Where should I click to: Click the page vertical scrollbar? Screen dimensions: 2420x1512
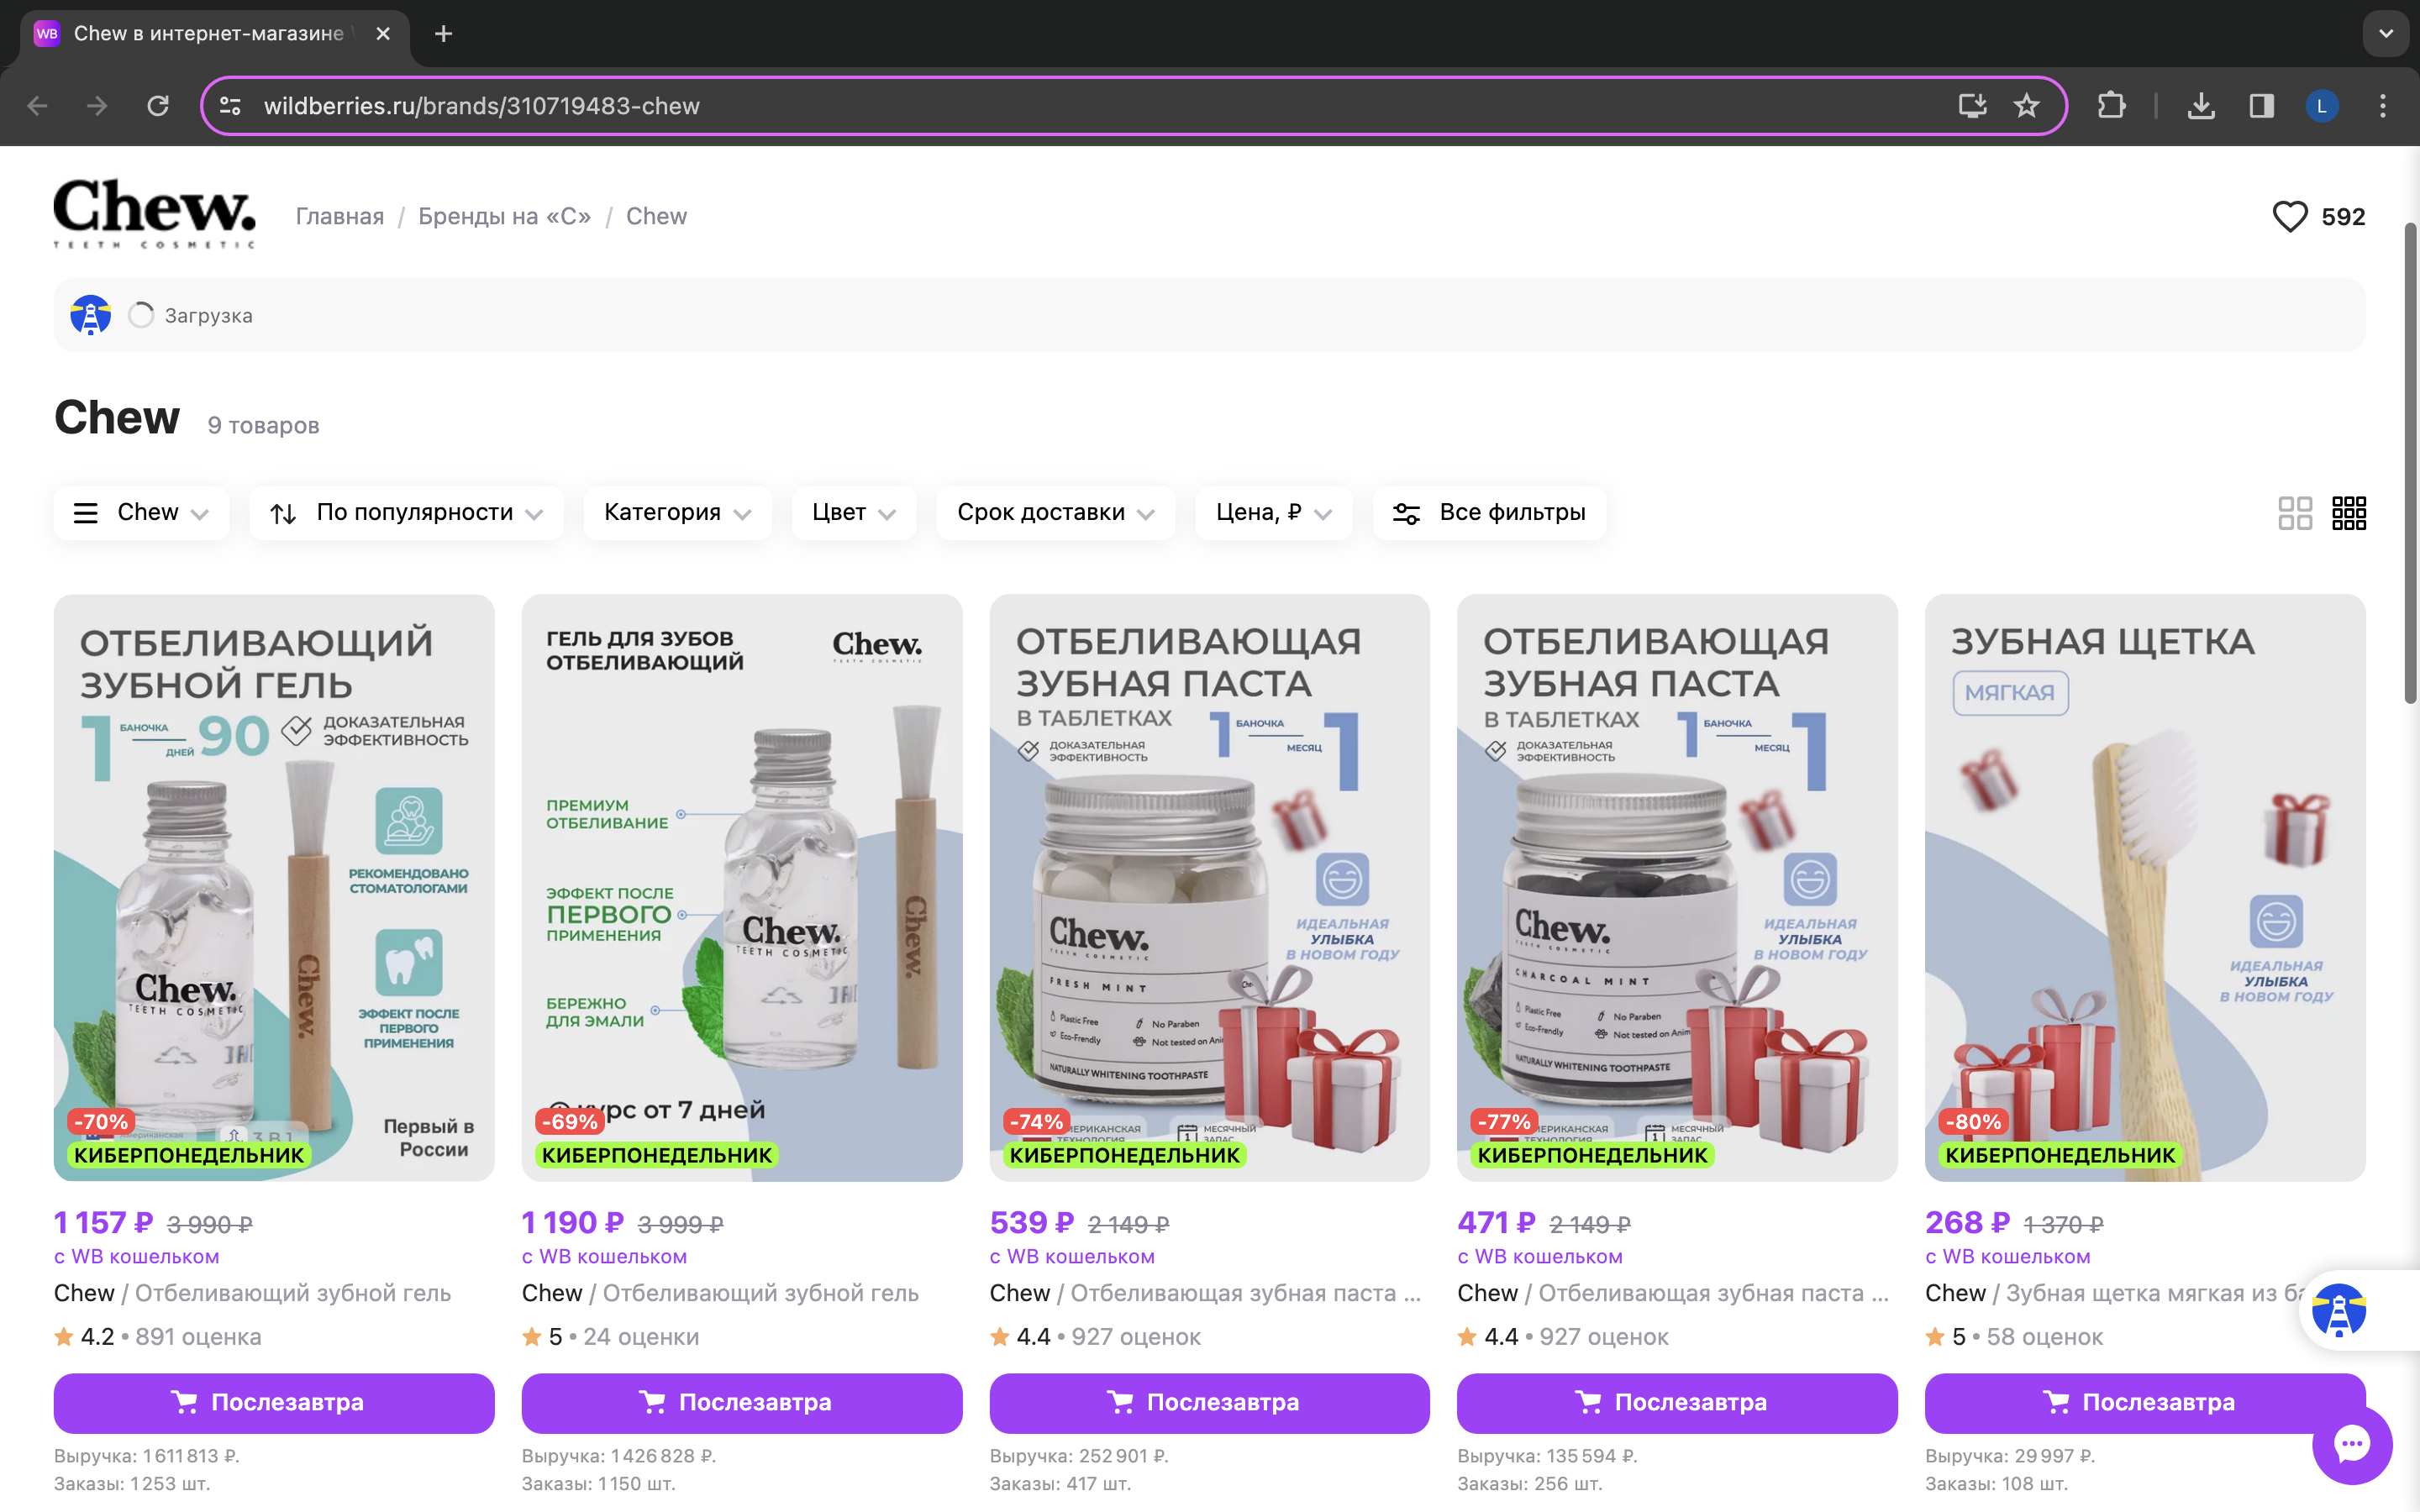click(2410, 463)
